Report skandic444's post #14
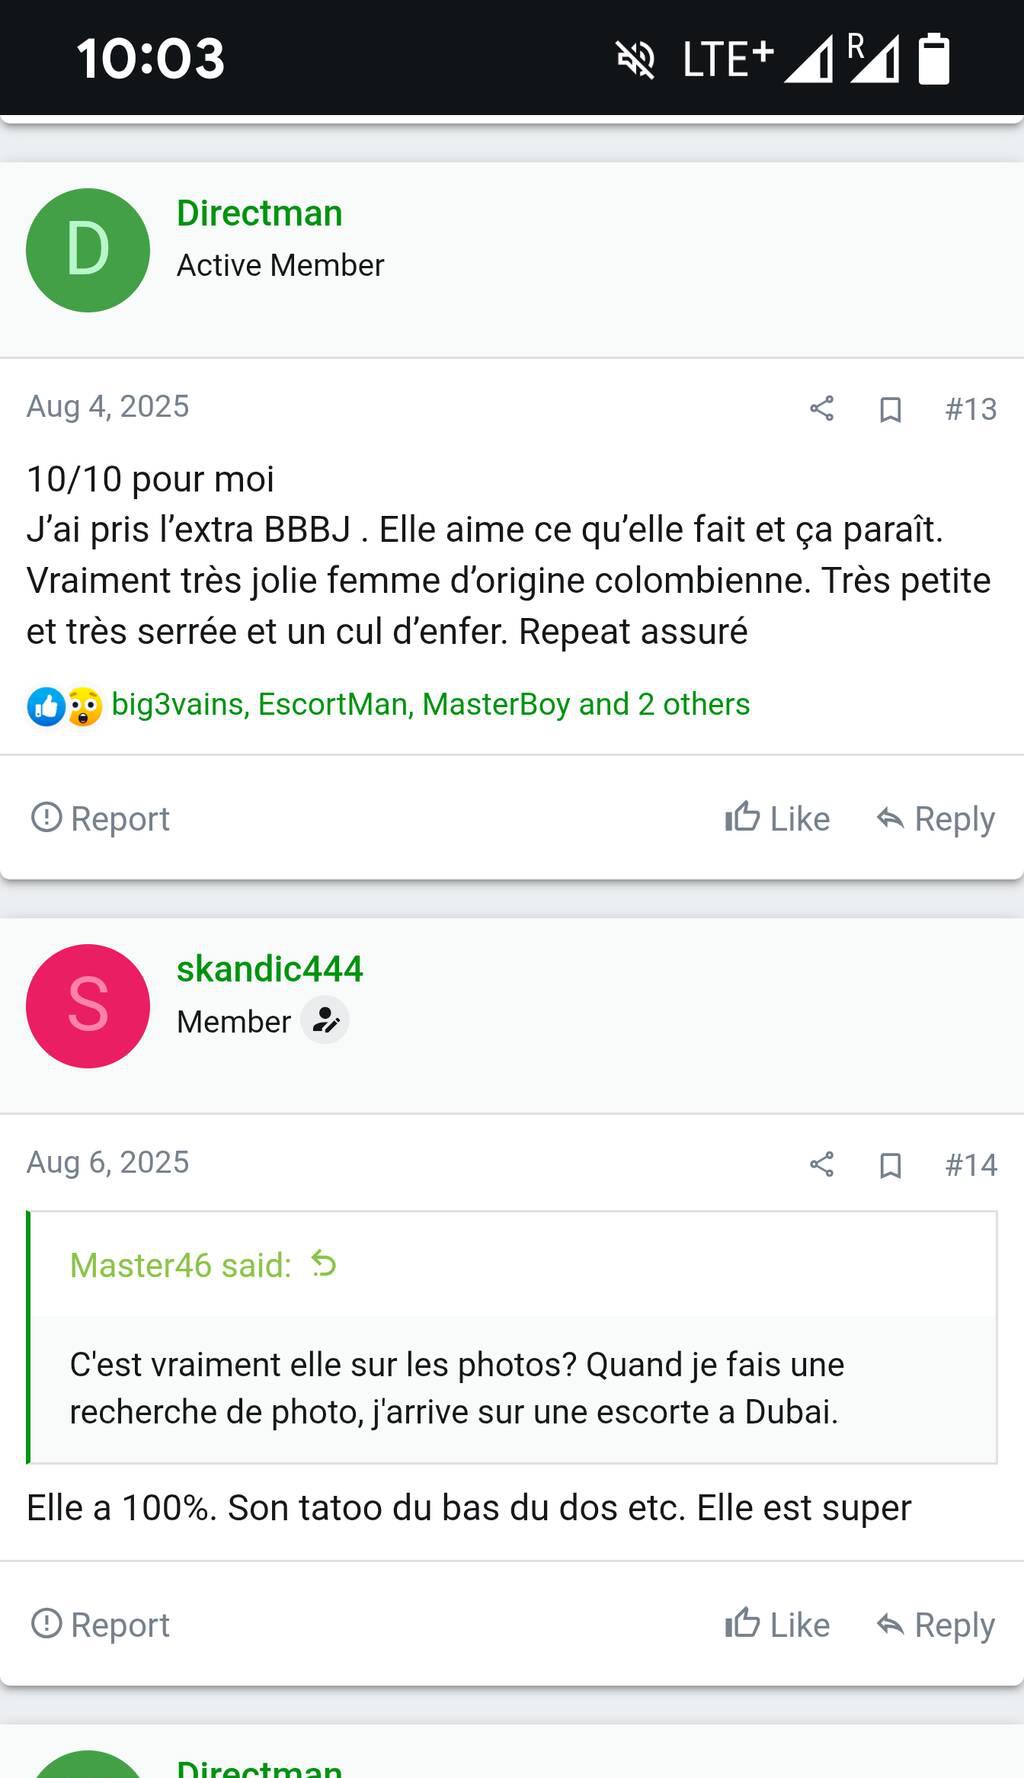Screen dimensions: 1024x1778 coord(100,1624)
